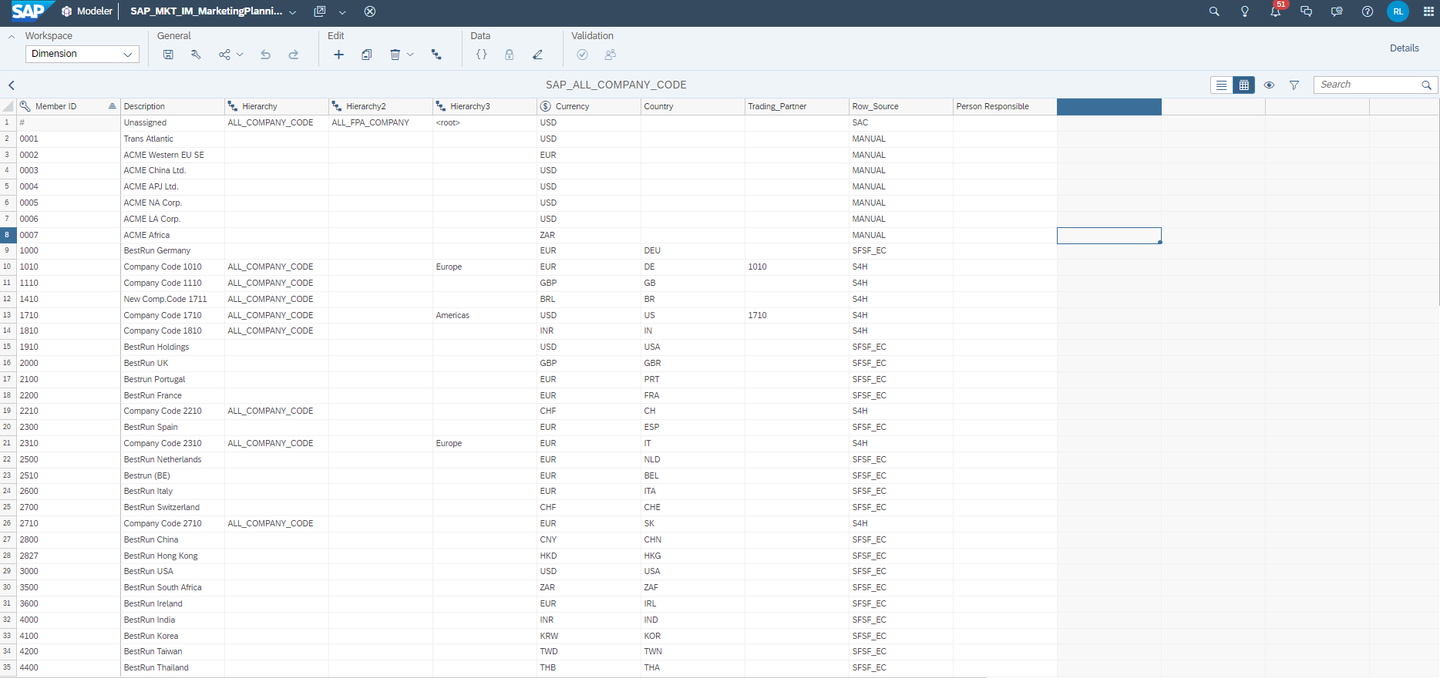The width and height of the screenshot is (1440, 678).
Task: Close the model with the circled X
Action: [370, 12]
